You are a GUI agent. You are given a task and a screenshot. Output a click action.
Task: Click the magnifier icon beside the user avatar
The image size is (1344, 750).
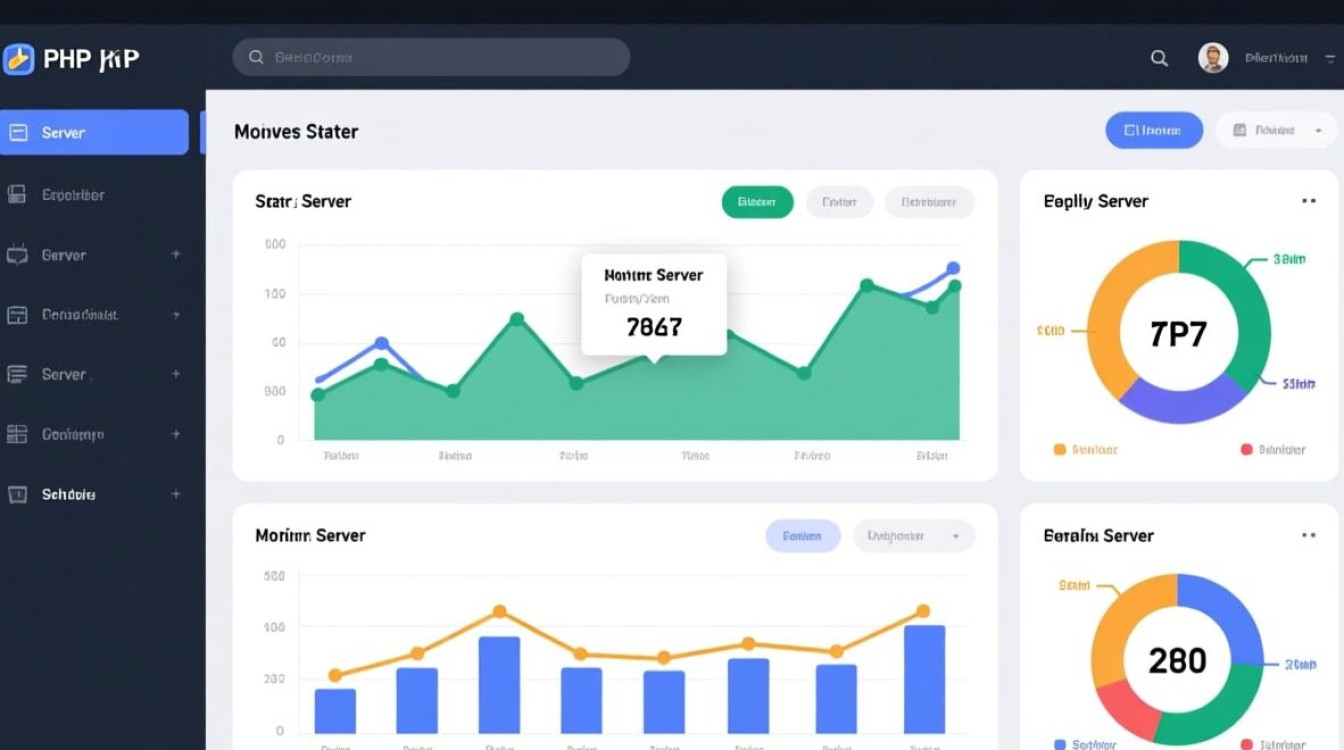click(1159, 59)
